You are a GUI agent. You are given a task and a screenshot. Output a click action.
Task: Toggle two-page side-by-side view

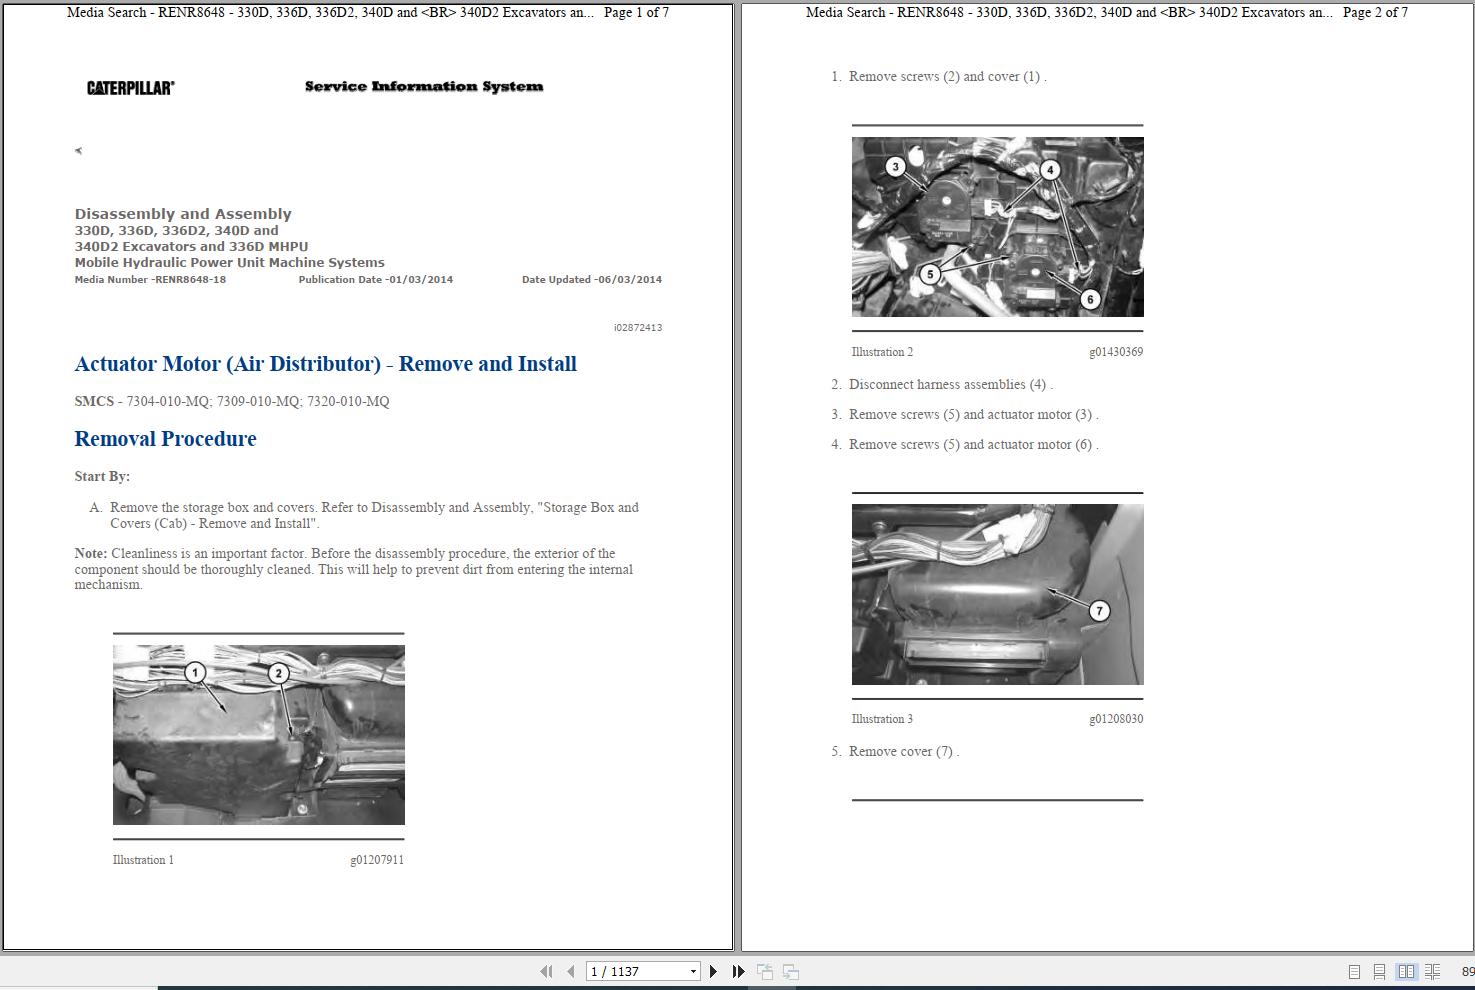(x=1406, y=970)
